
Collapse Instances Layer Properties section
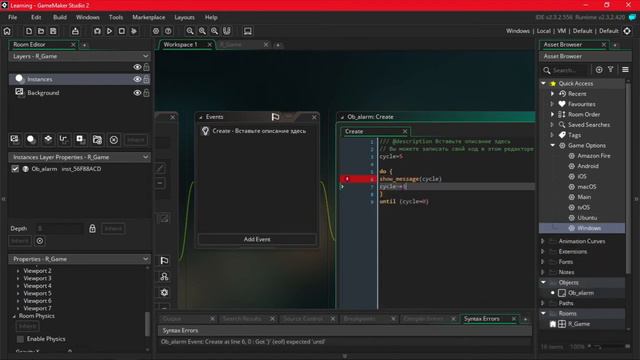[145, 157]
